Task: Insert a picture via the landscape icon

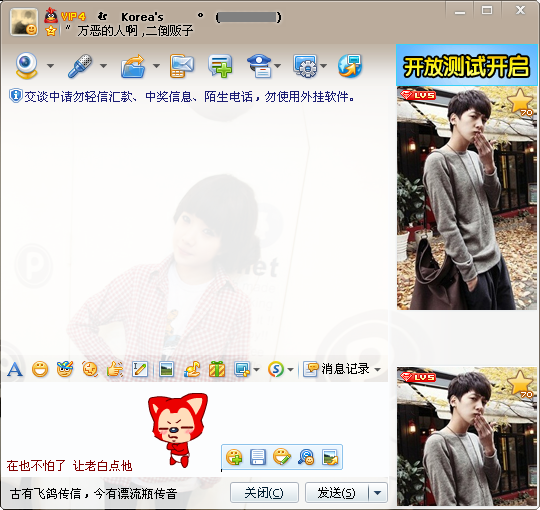Action: [167, 370]
